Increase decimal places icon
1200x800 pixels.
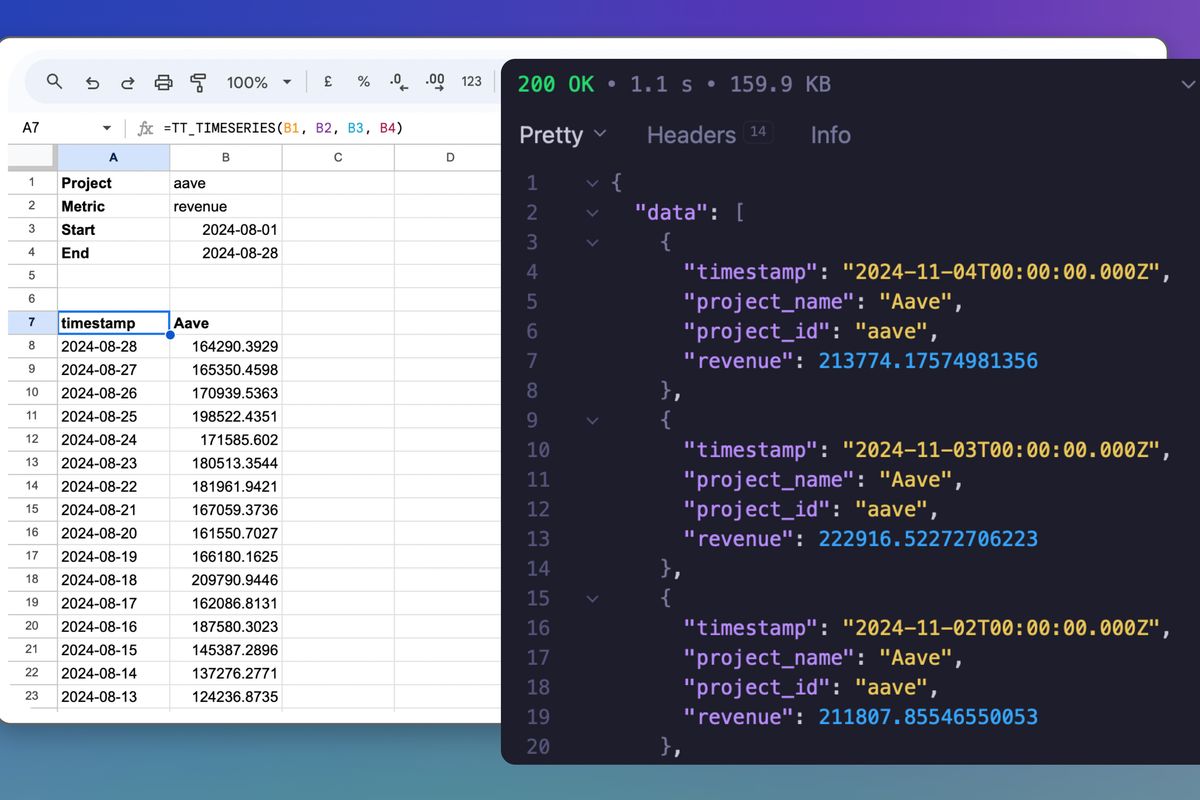435,82
